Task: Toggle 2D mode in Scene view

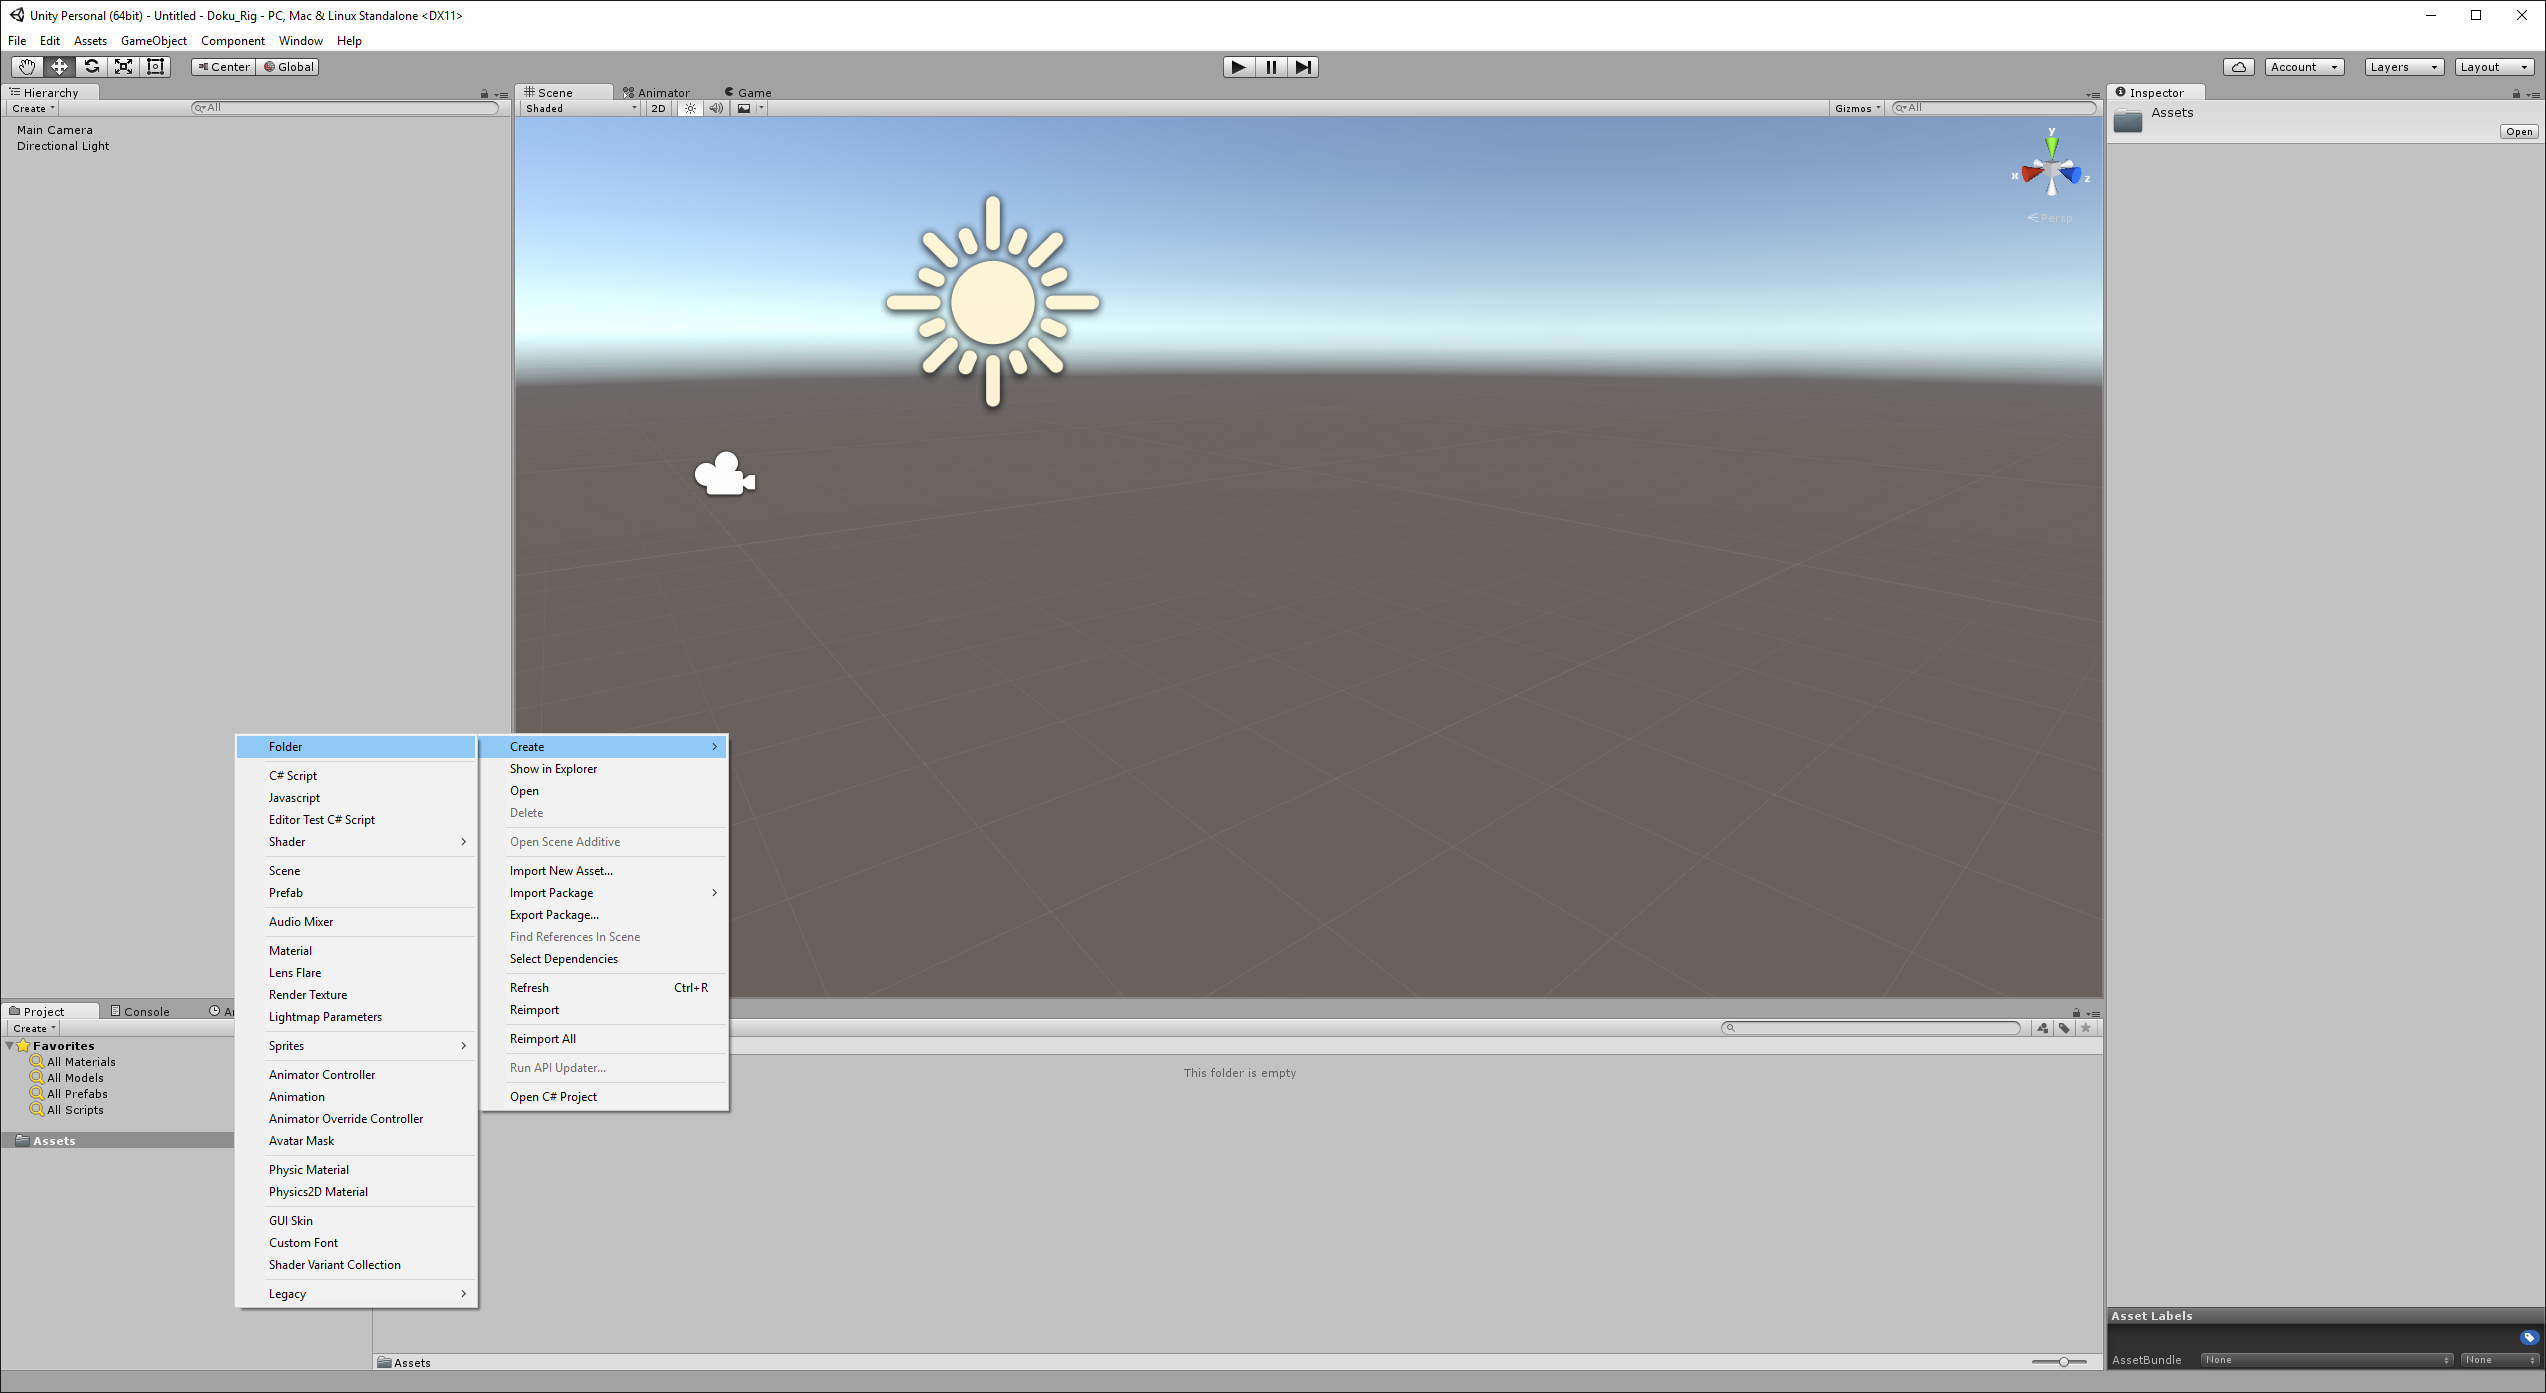Action: (658, 108)
